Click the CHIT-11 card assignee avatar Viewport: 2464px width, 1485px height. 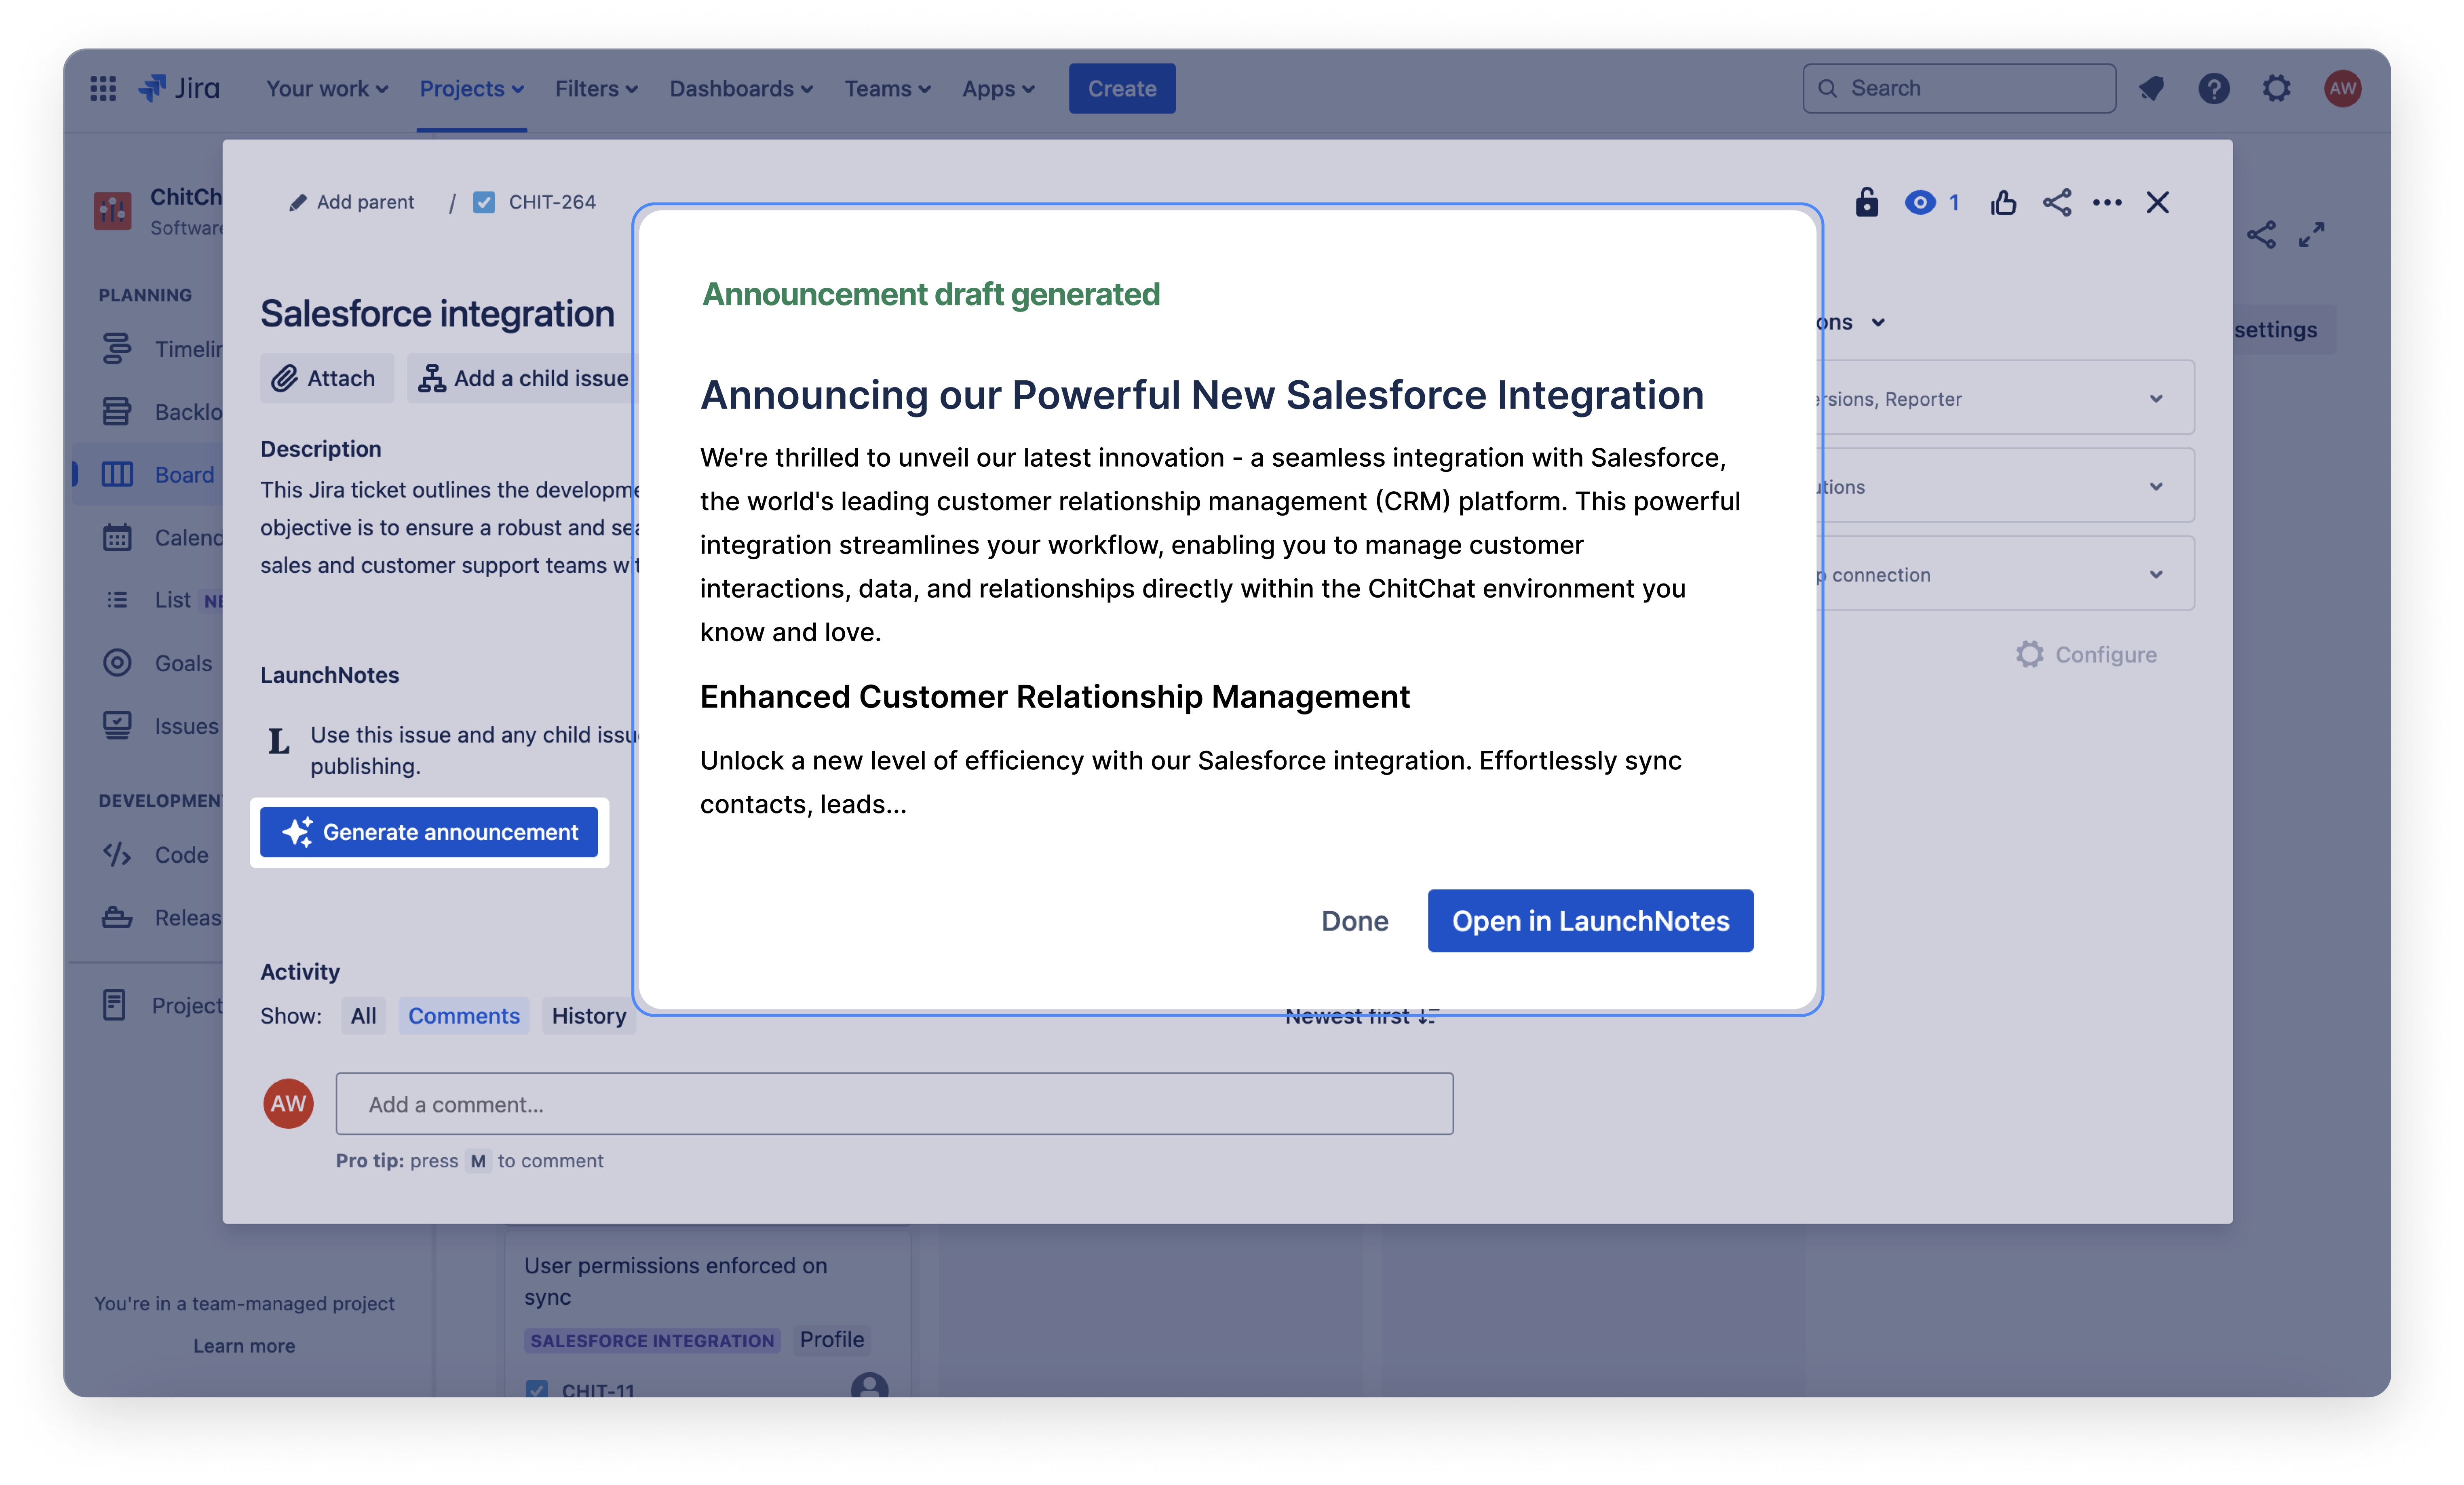pos(869,1387)
